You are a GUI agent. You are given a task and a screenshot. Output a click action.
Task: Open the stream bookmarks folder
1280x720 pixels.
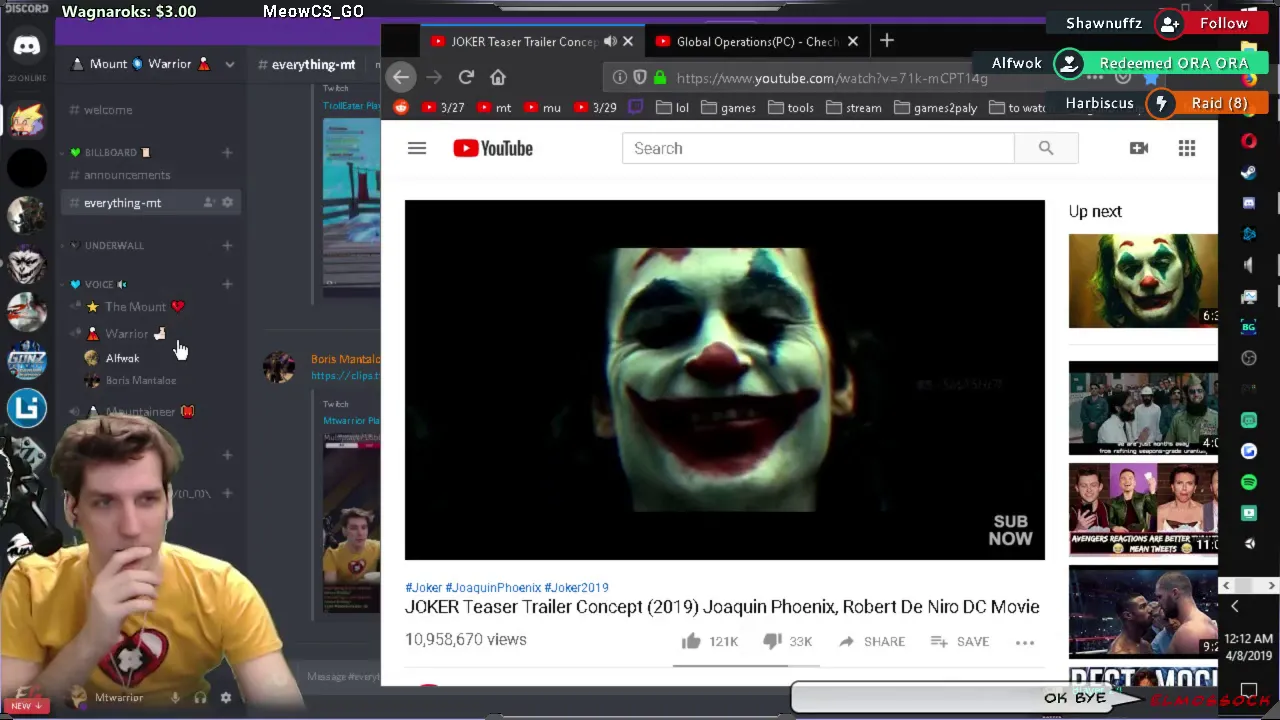[854, 107]
